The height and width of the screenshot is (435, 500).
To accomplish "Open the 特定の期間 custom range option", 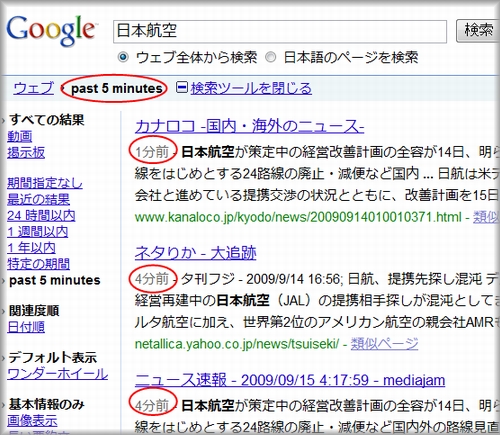I will [38, 264].
